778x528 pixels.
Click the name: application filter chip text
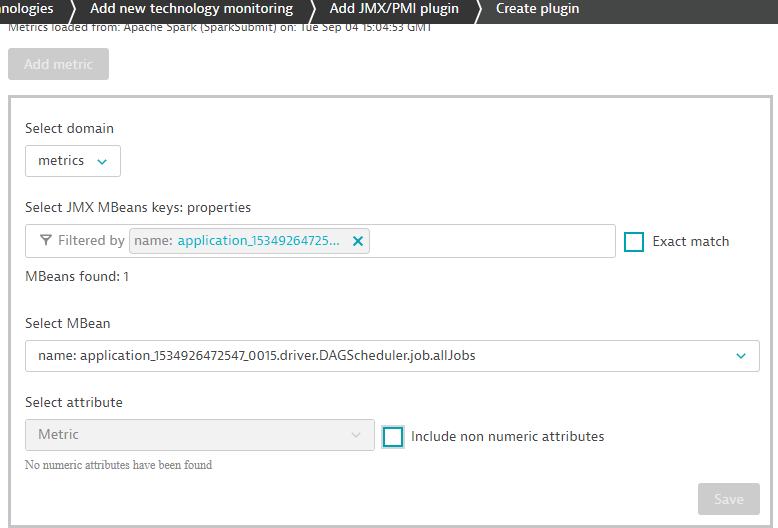click(x=240, y=241)
